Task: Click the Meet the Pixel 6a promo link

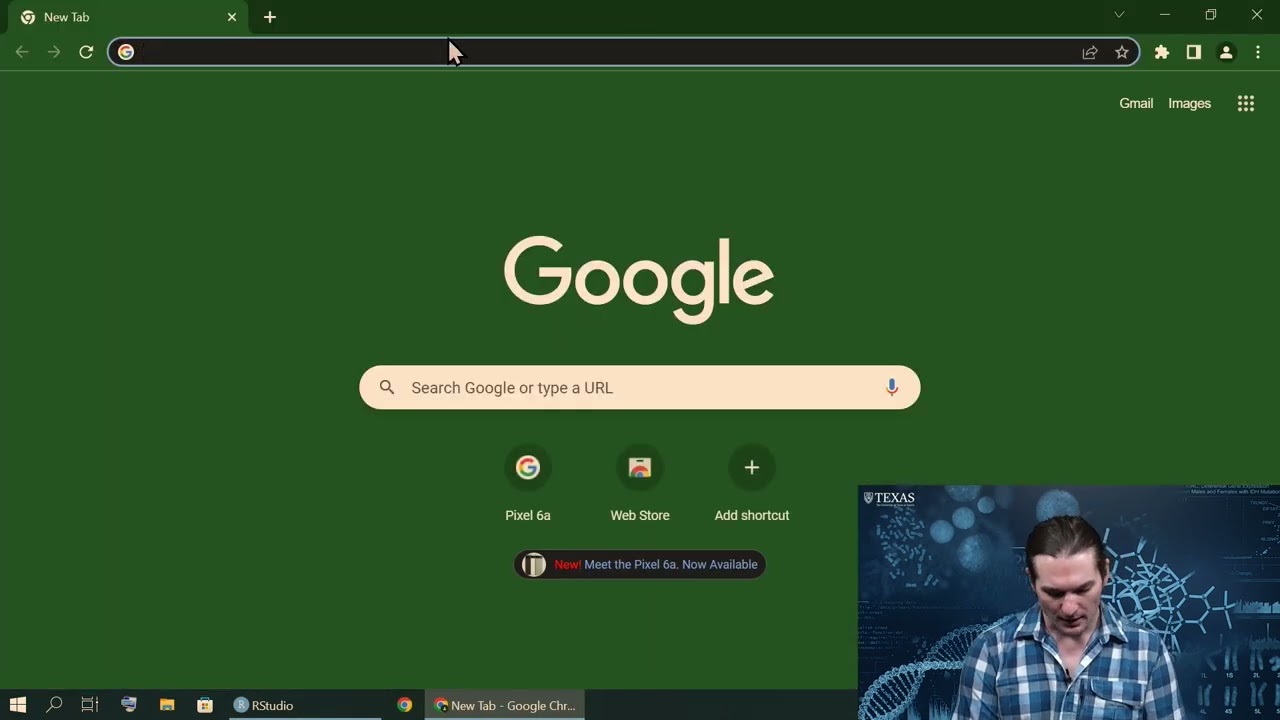Action: pyautogui.click(x=640, y=564)
